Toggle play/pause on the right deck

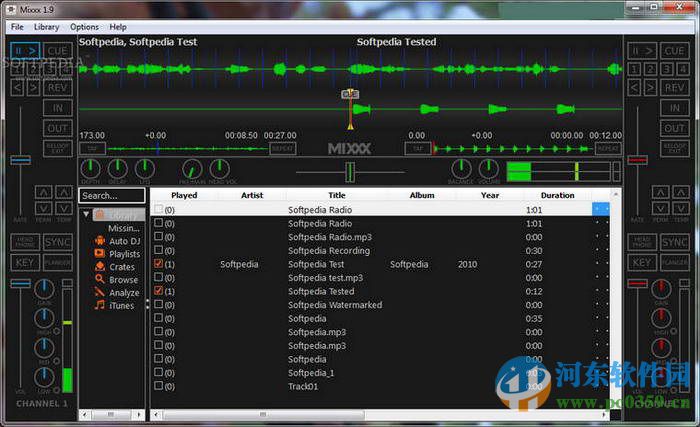(642, 50)
